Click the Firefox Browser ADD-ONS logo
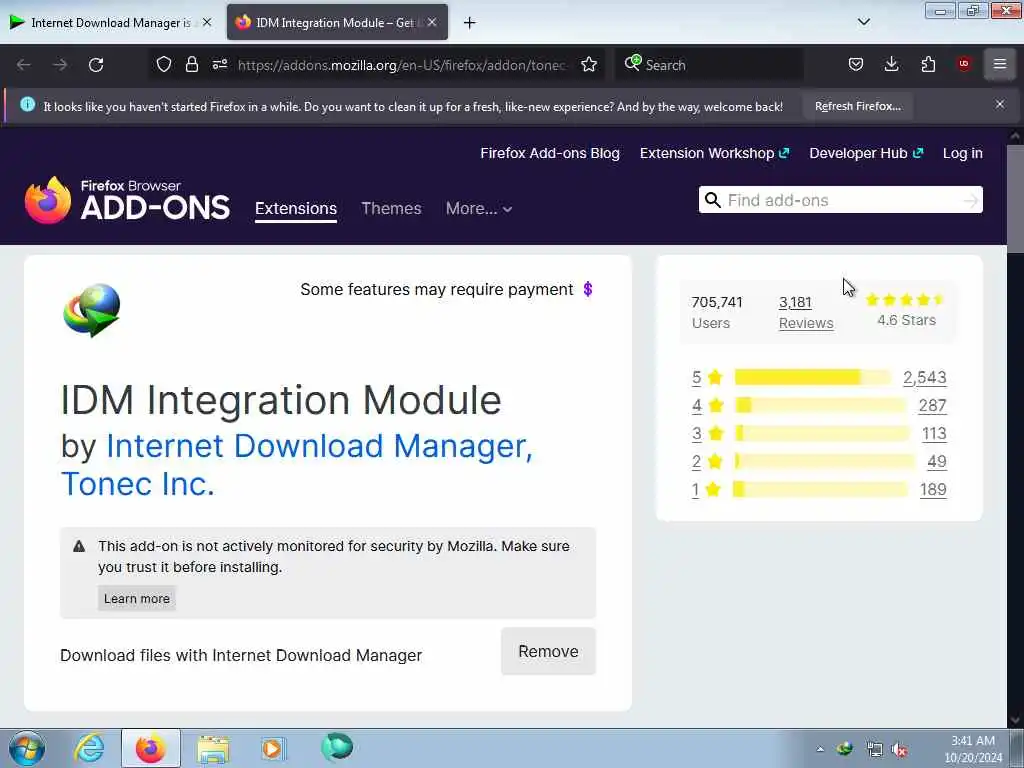Viewport: 1024px width, 768px height. pos(127,200)
